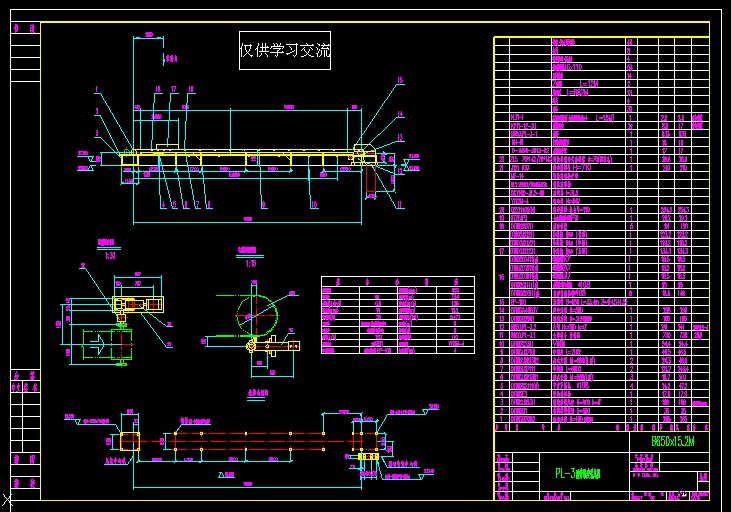Click the red support column at conveyor head
This screenshot has width=731, height=512.
point(369,179)
